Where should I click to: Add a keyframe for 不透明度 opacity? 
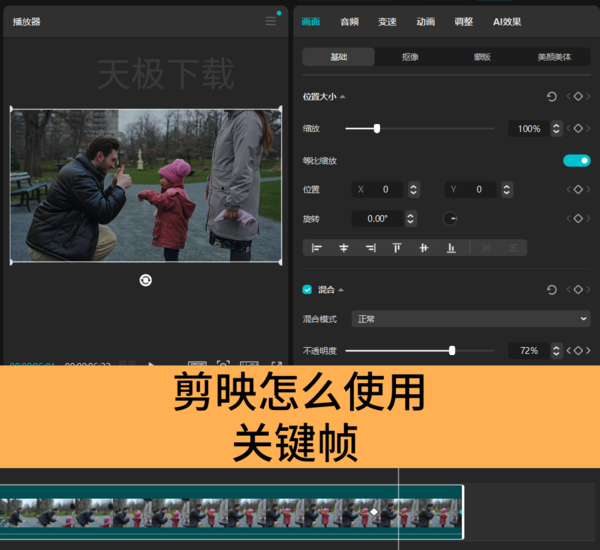(x=578, y=350)
